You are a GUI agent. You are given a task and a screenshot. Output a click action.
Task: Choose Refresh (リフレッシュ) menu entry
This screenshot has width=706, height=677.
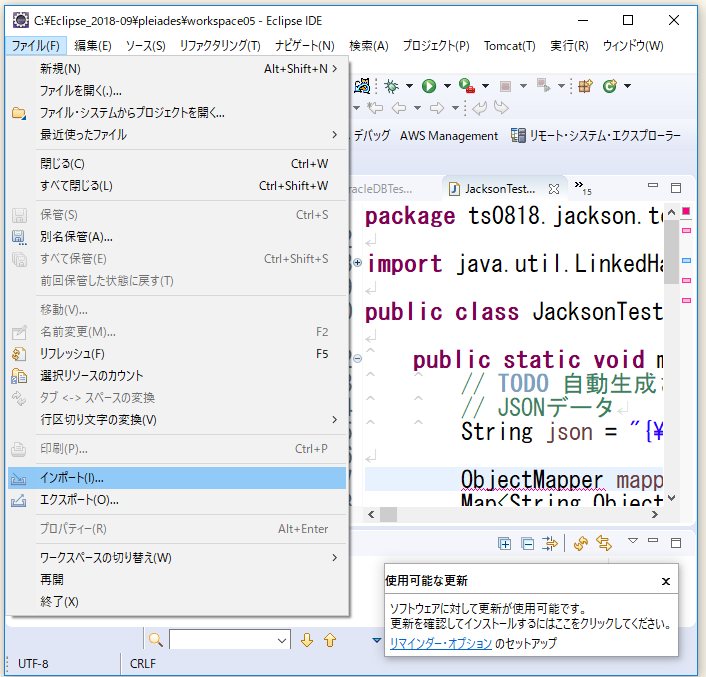point(177,354)
